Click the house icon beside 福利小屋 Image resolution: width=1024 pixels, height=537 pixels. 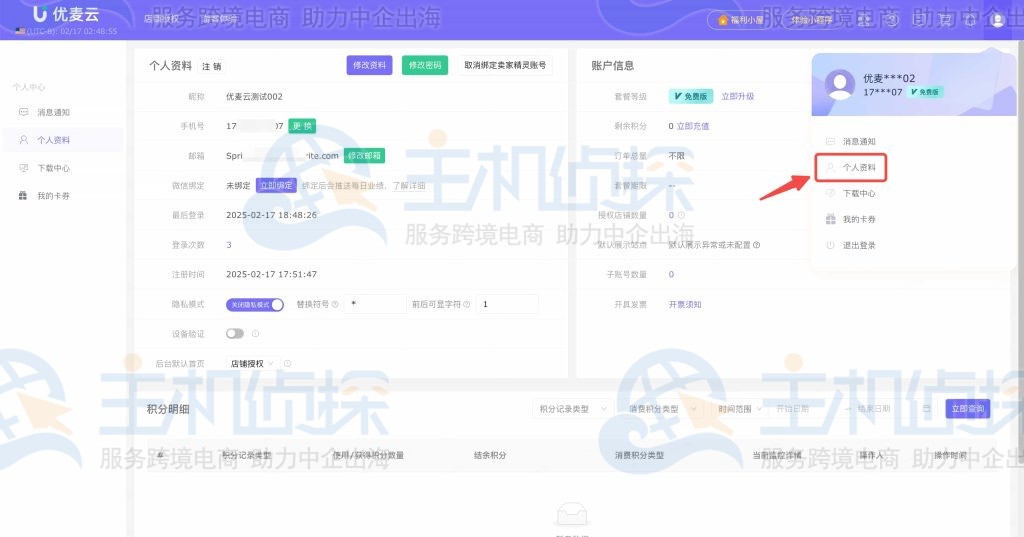click(722, 20)
